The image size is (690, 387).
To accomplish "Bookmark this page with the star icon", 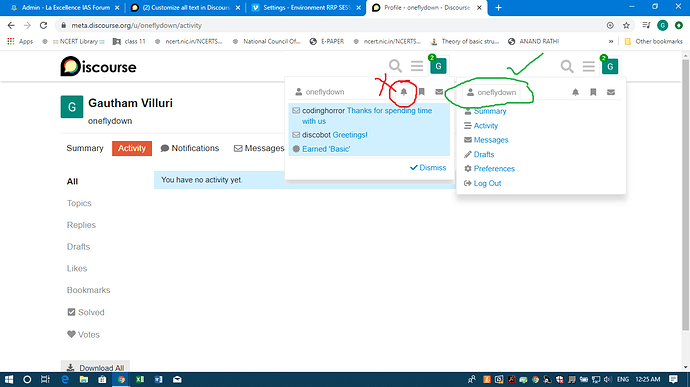I will 626,26.
